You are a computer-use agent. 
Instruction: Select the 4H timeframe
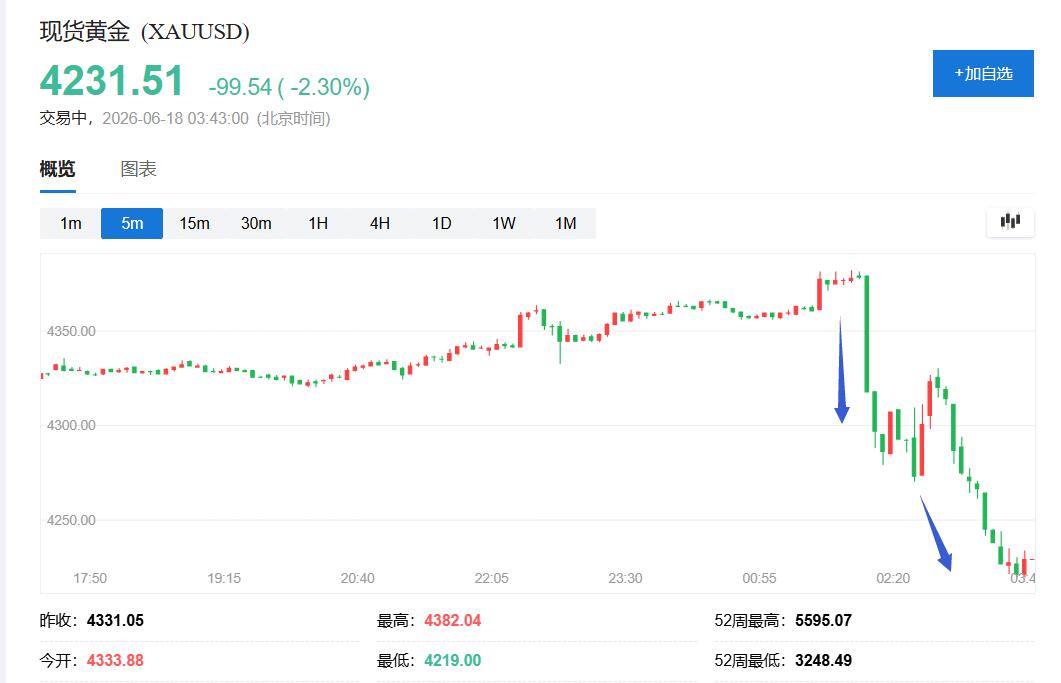[380, 223]
